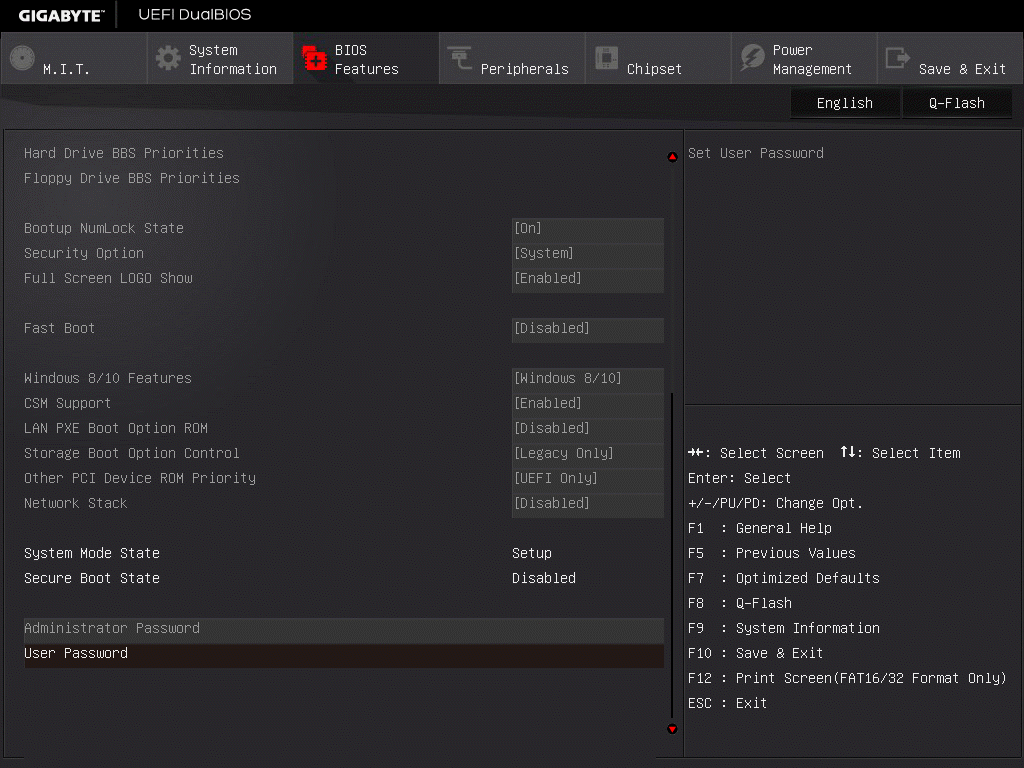Click the UEFI DualBIOS title text

(195, 14)
